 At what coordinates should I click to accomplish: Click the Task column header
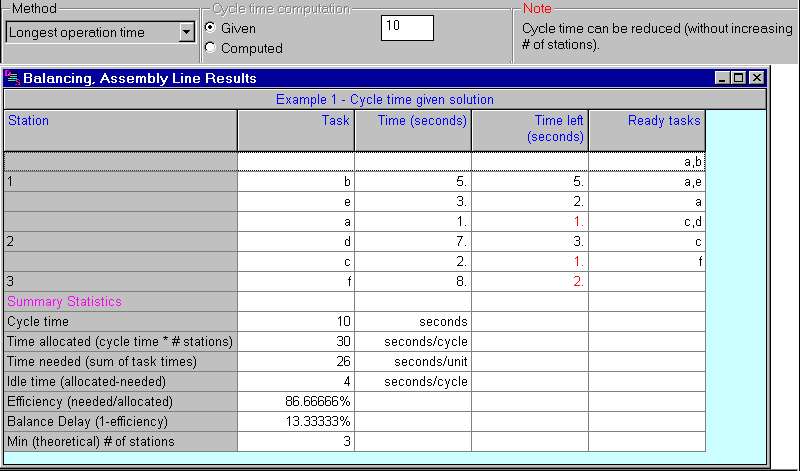tap(296, 129)
